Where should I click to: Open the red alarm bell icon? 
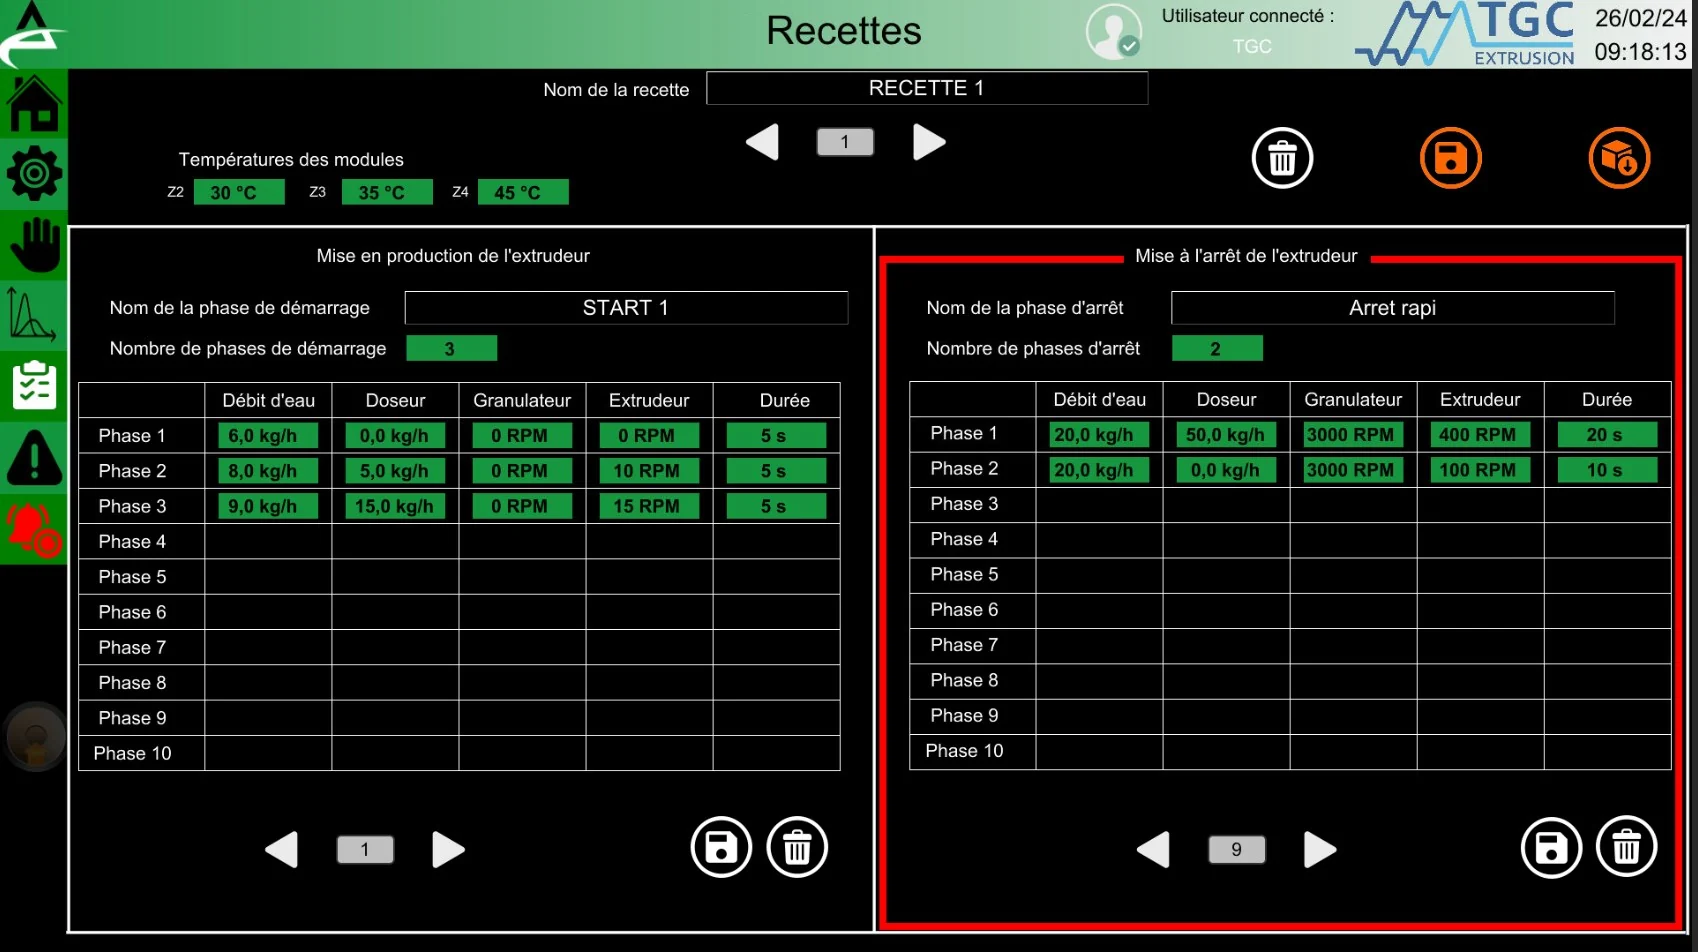[x=34, y=528]
